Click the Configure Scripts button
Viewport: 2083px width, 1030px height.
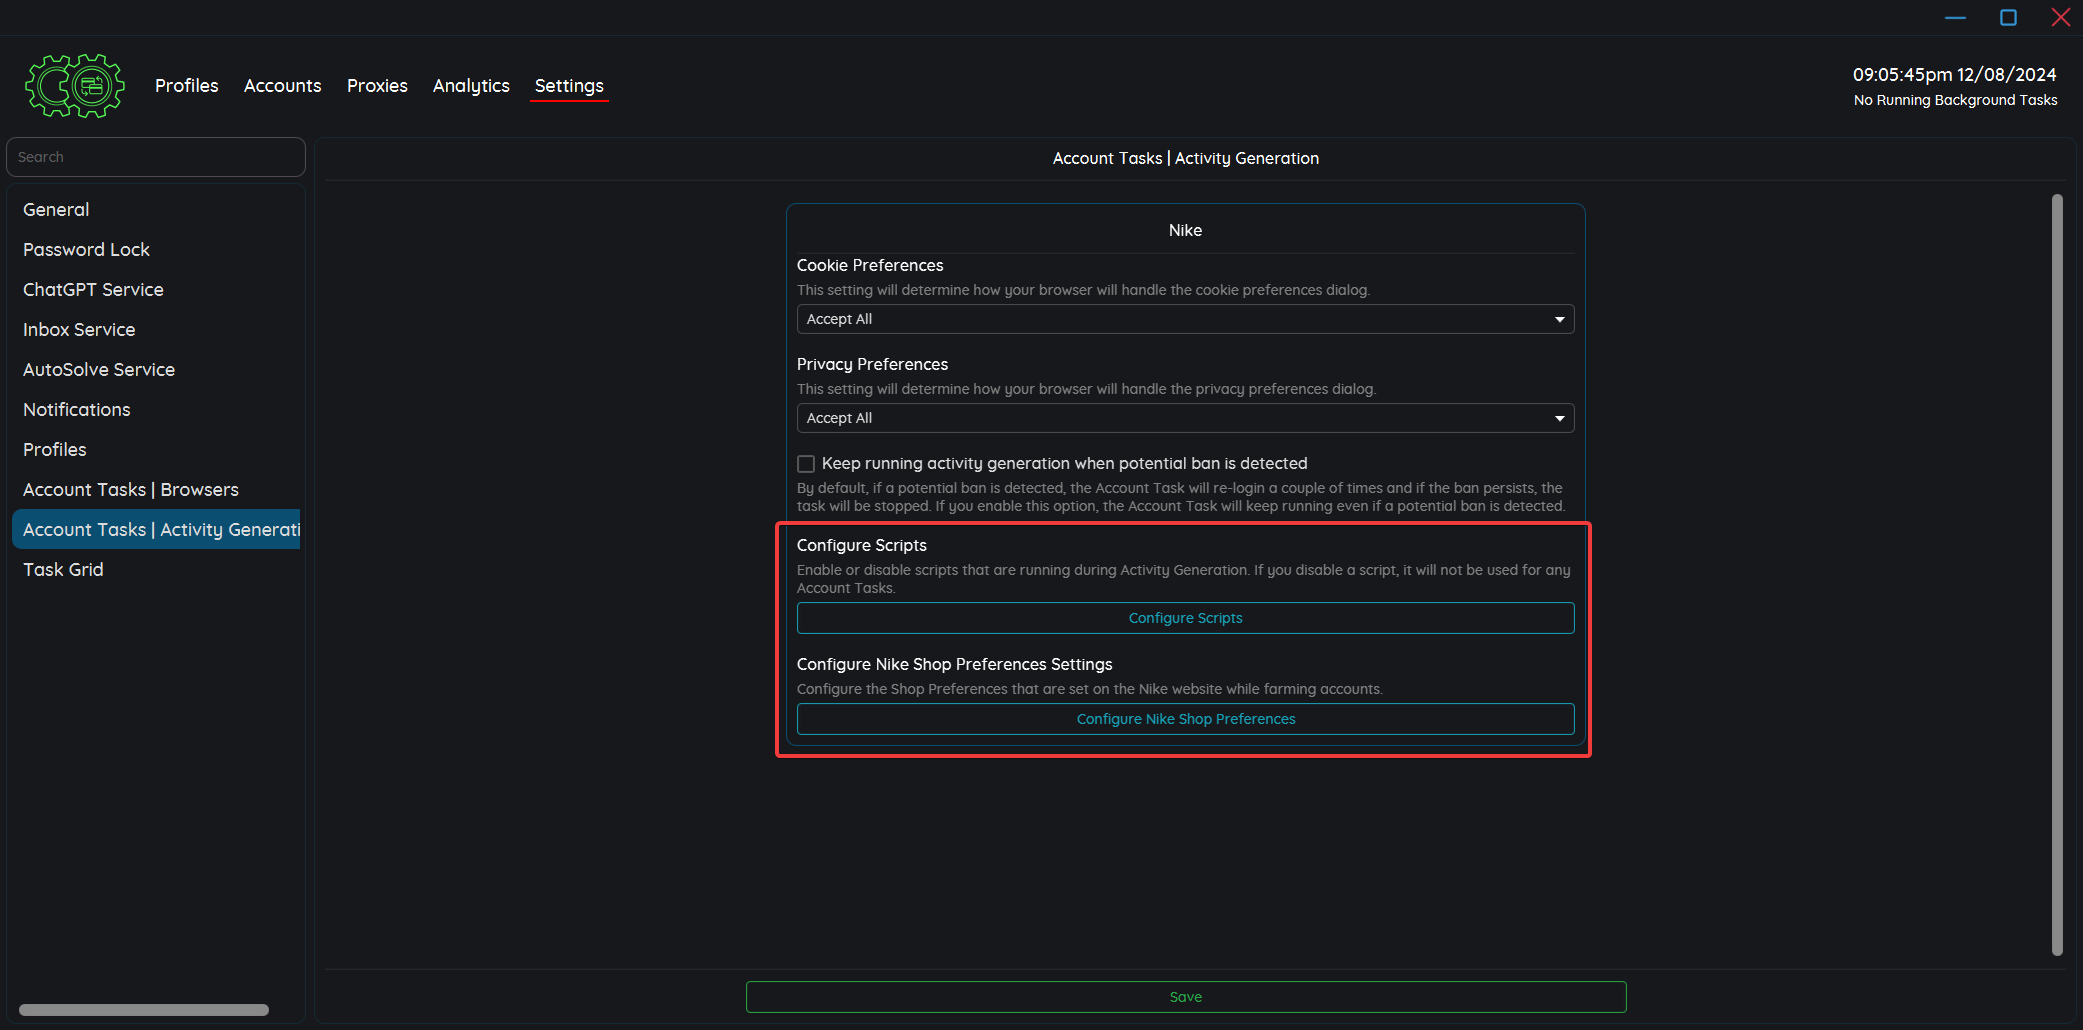coord(1185,618)
